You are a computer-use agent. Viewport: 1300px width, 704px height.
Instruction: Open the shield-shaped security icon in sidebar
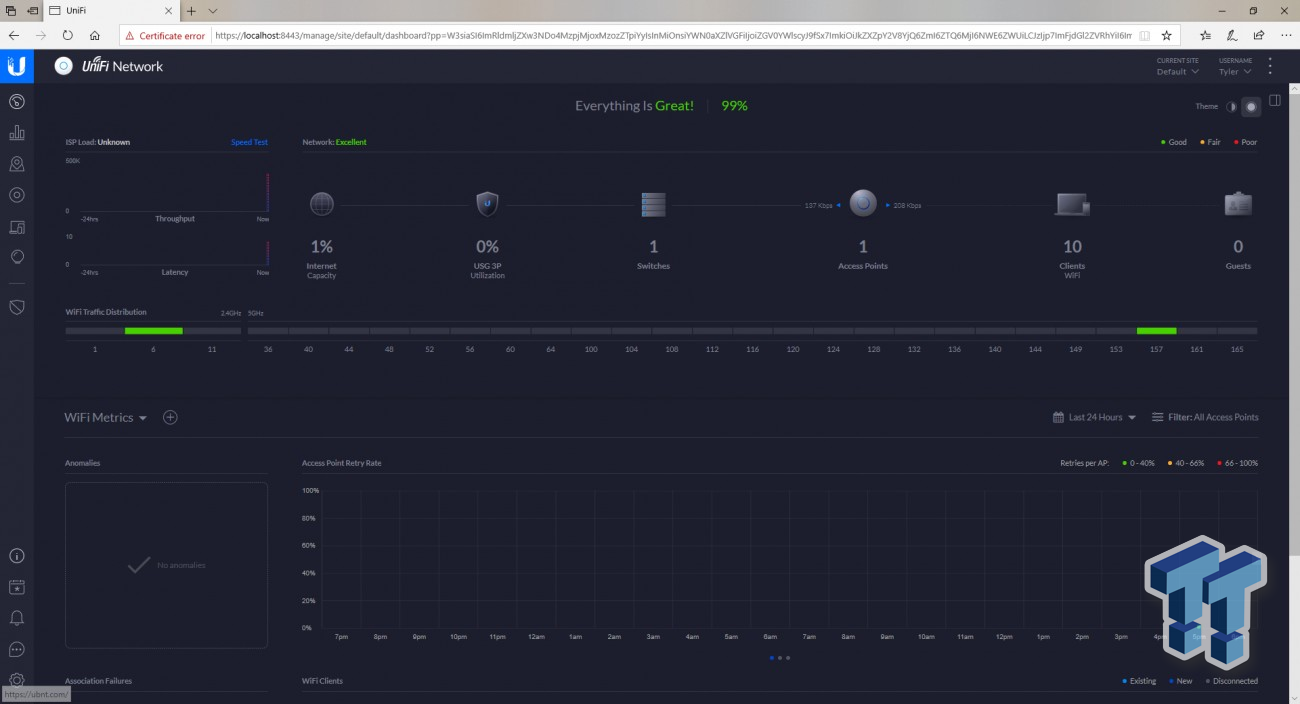tap(16, 307)
